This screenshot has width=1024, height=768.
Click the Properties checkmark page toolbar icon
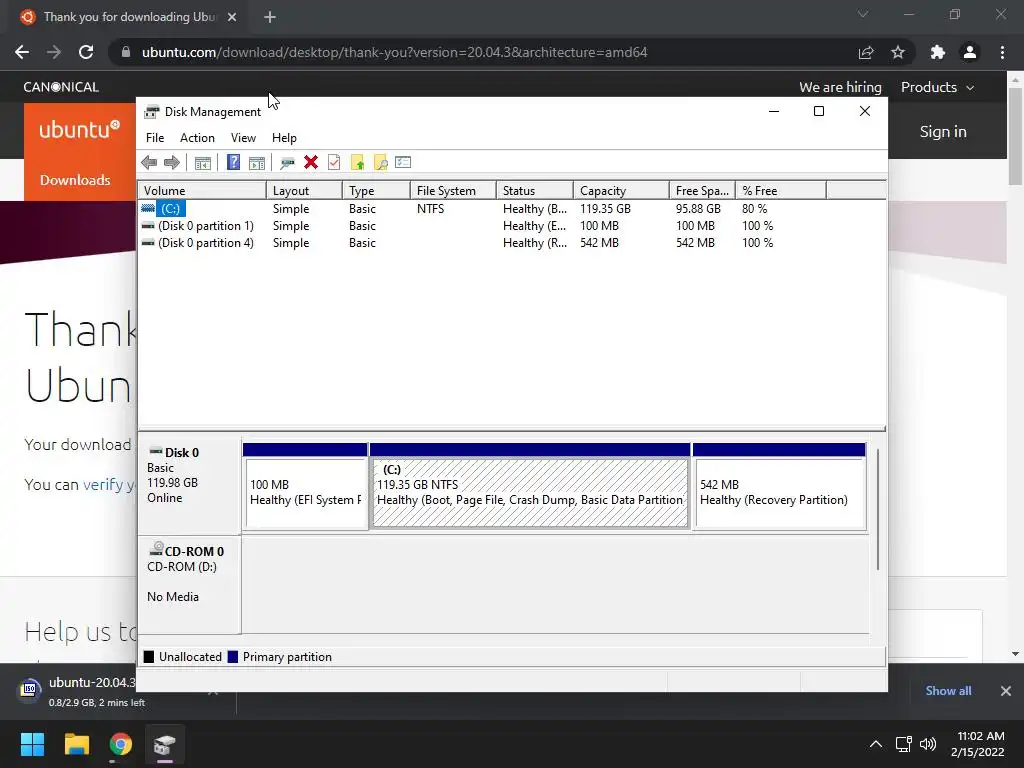tap(334, 163)
